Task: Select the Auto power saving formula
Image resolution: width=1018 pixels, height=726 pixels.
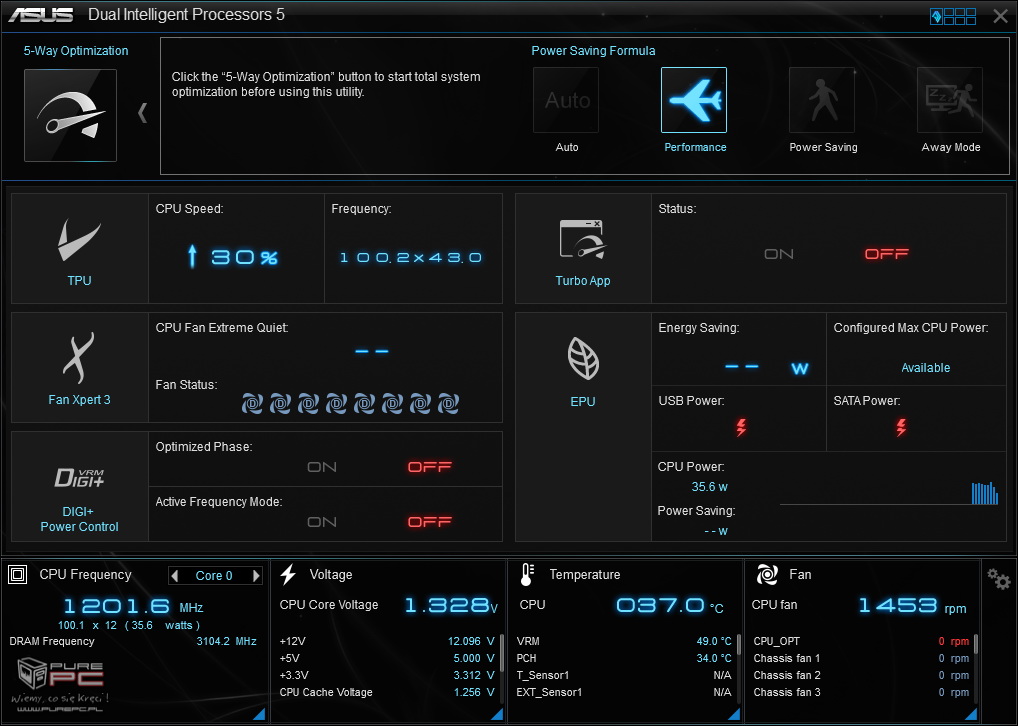Action: click(x=566, y=101)
